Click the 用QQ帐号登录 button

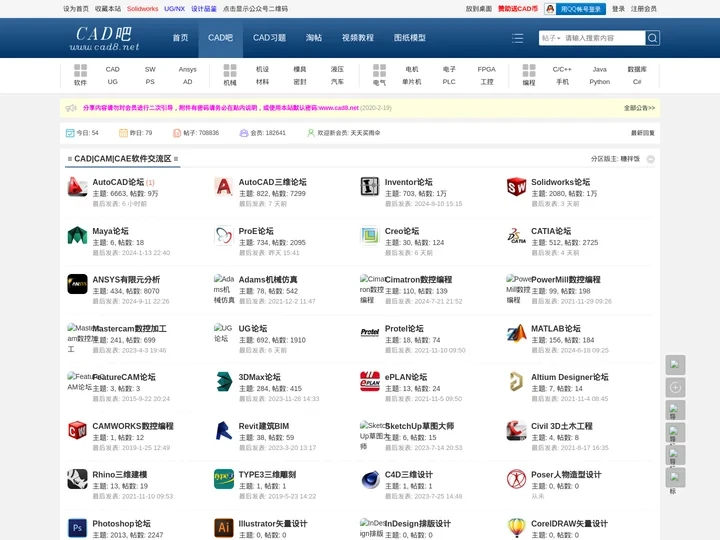575,9
